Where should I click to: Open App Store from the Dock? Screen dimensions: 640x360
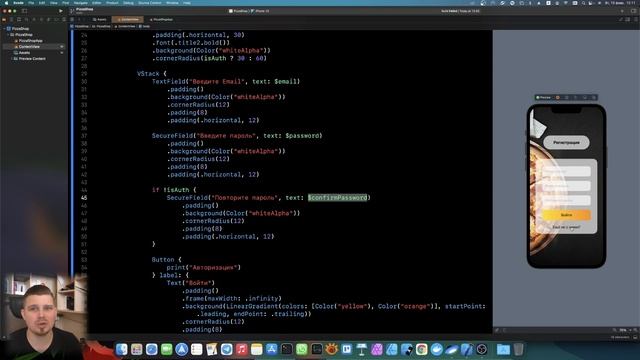[271, 349]
